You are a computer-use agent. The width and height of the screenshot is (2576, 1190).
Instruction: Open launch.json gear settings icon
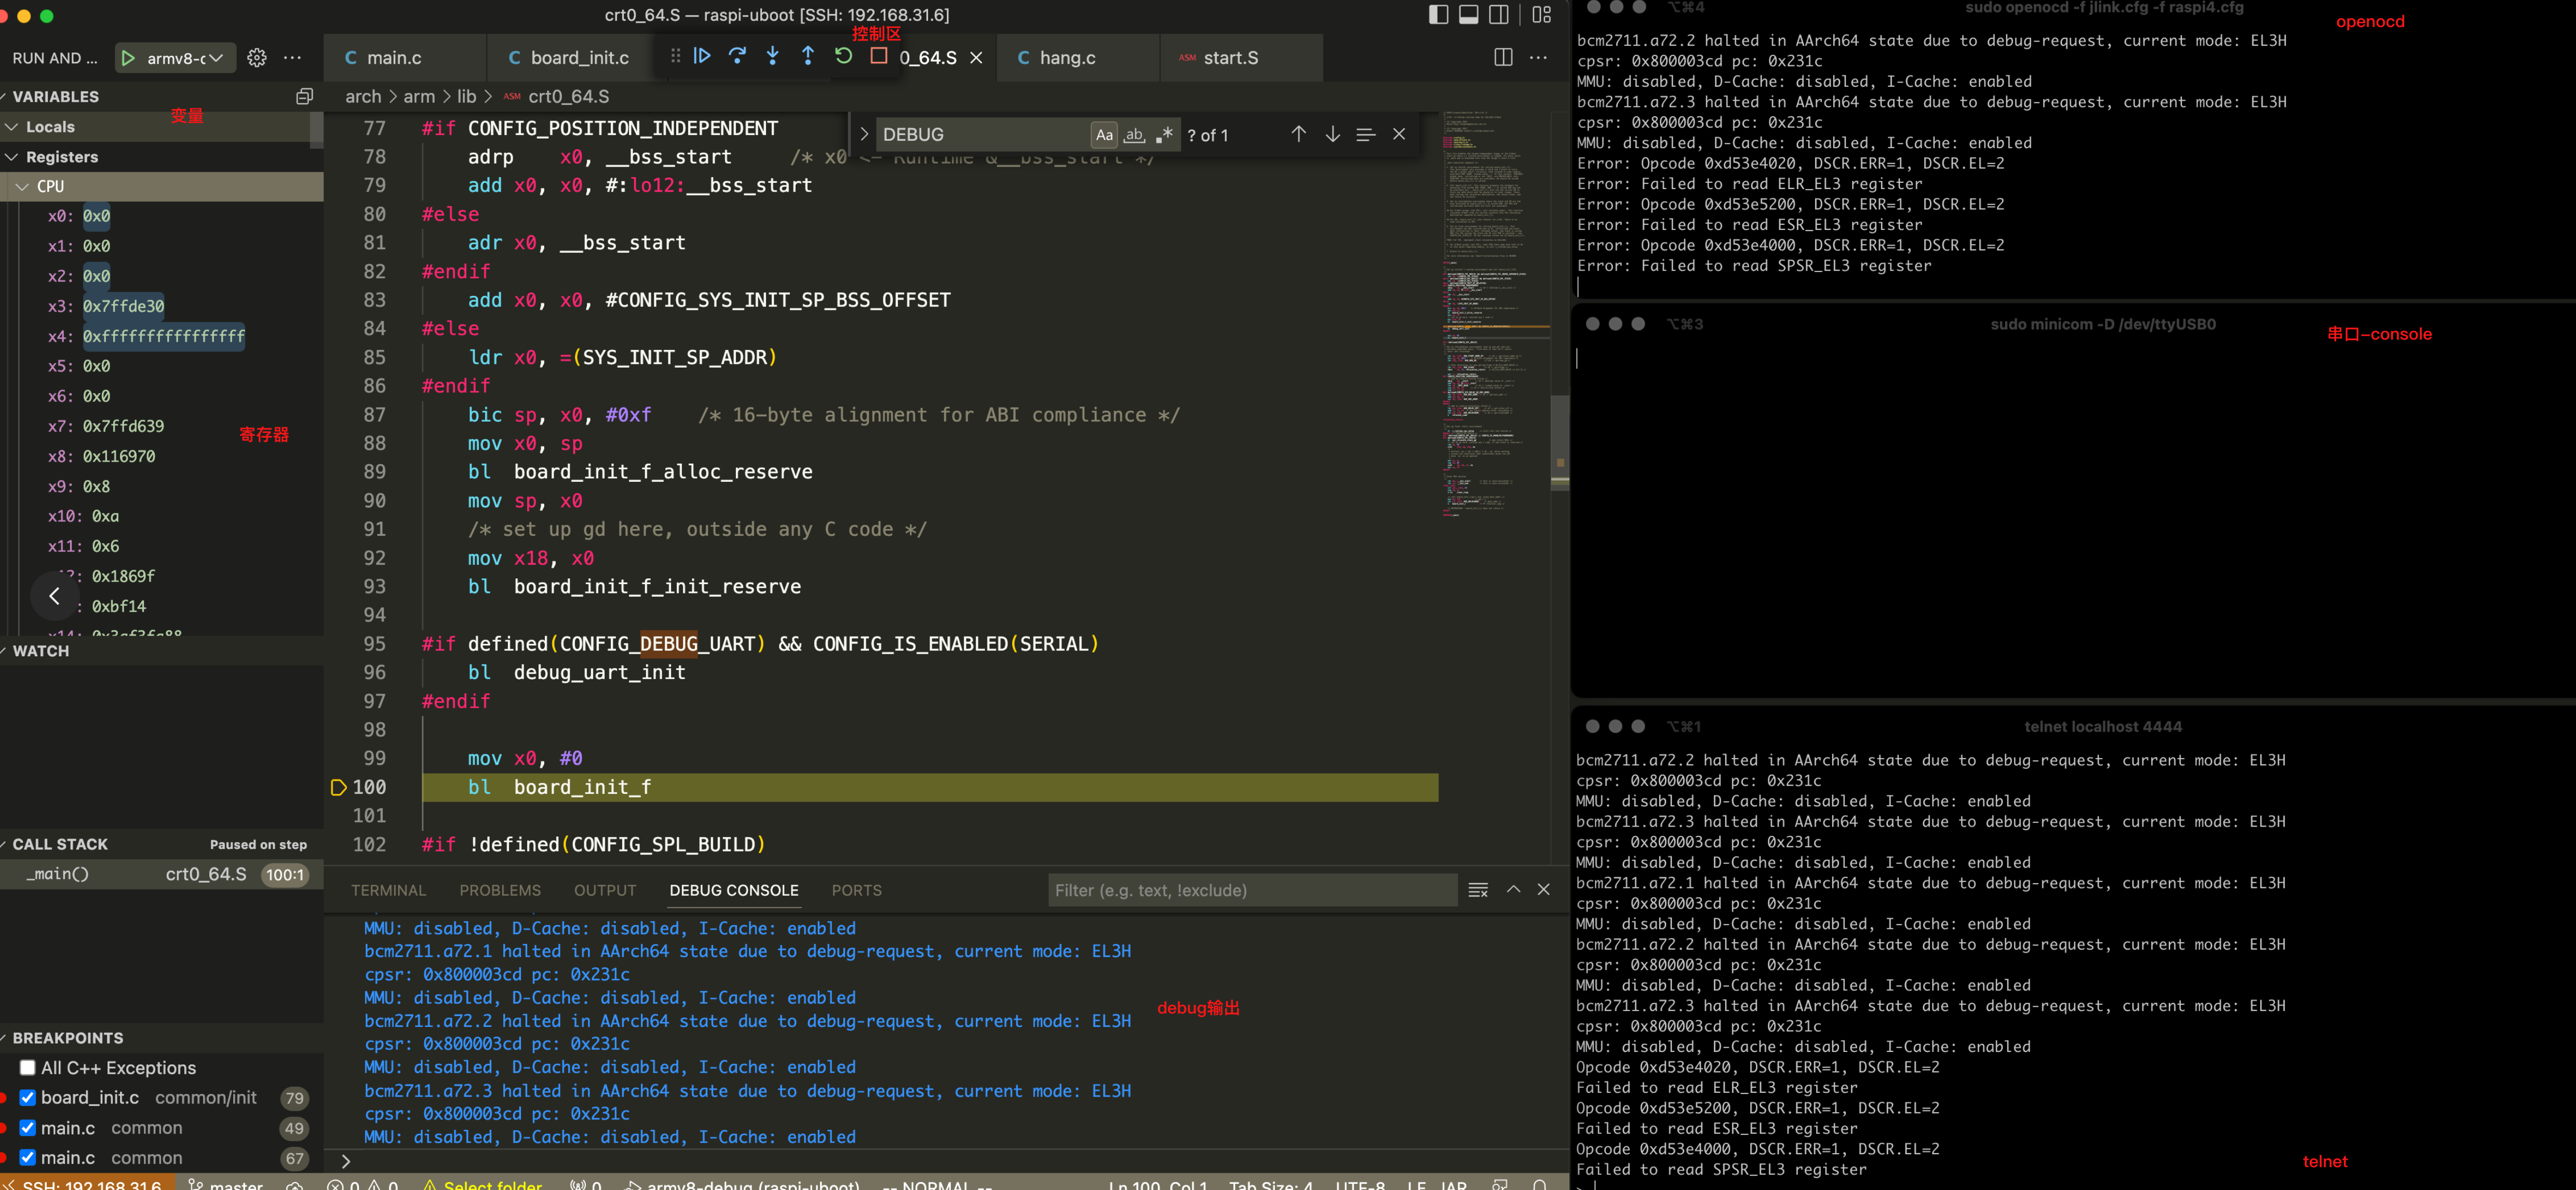257,58
